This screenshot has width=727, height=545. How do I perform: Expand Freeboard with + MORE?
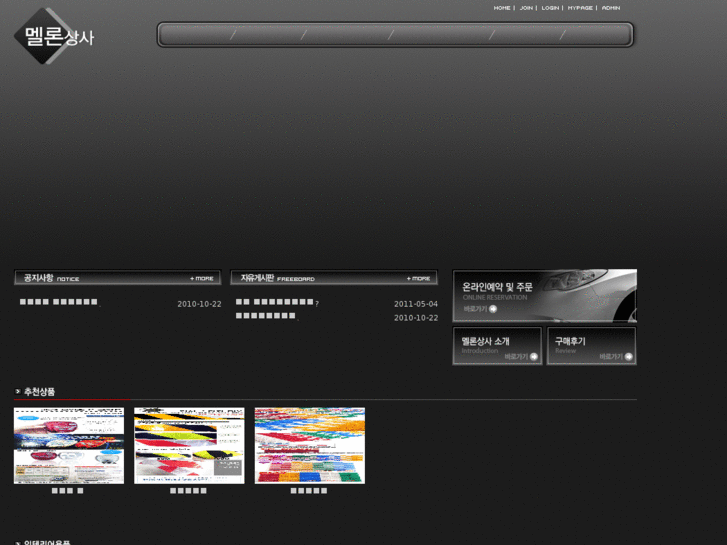tap(419, 278)
